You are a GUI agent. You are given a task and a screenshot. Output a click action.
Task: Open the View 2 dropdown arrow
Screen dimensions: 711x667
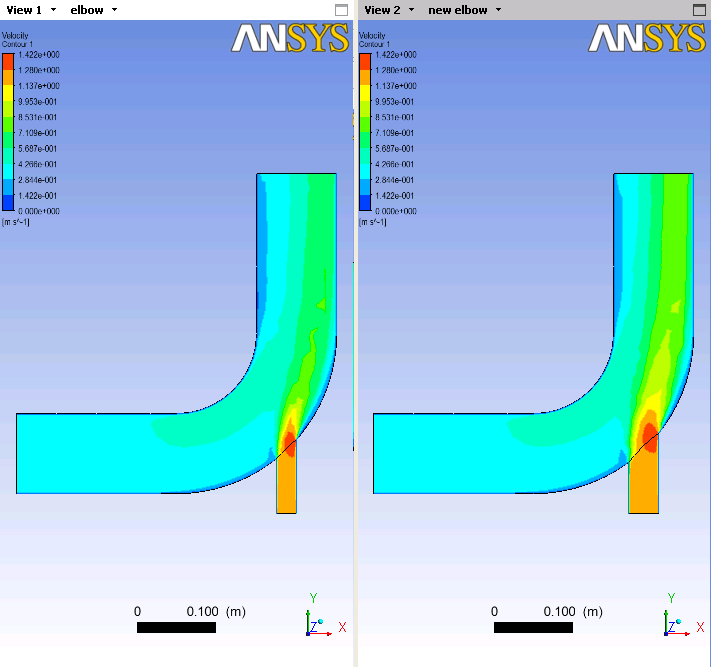(x=411, y=10)
